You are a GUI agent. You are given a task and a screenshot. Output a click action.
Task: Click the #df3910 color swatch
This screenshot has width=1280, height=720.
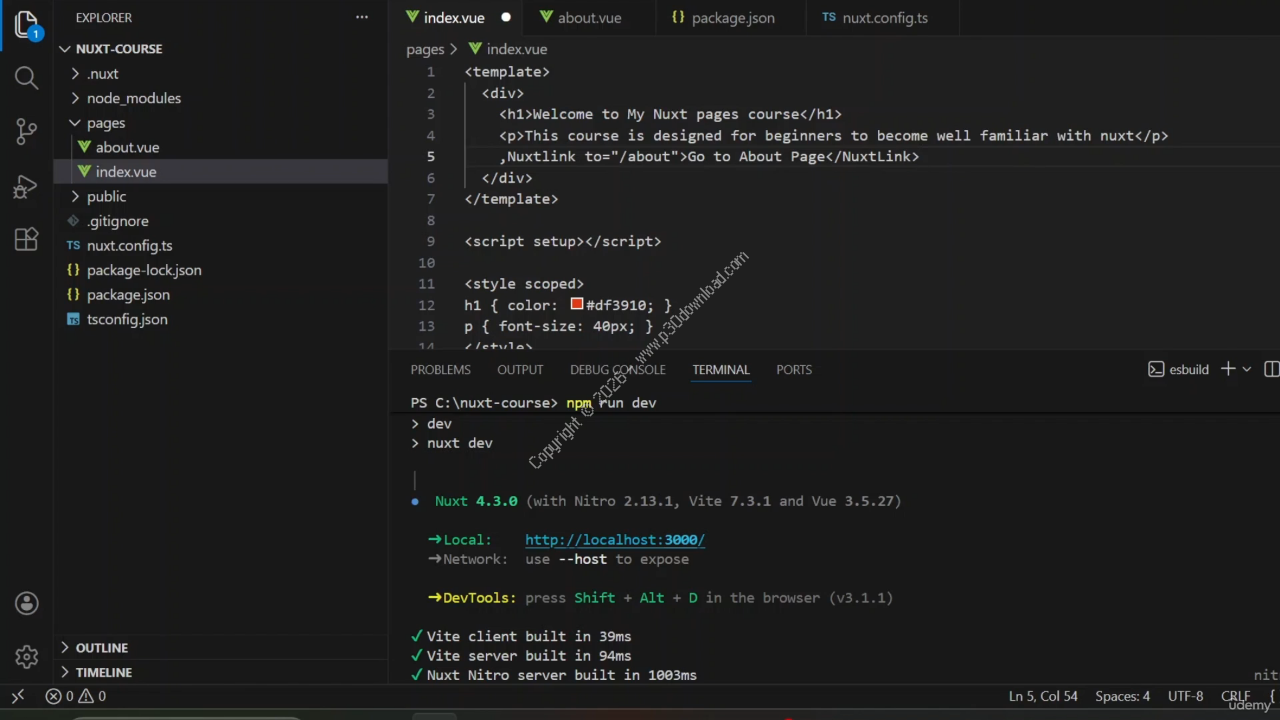(x=577, y=305)
